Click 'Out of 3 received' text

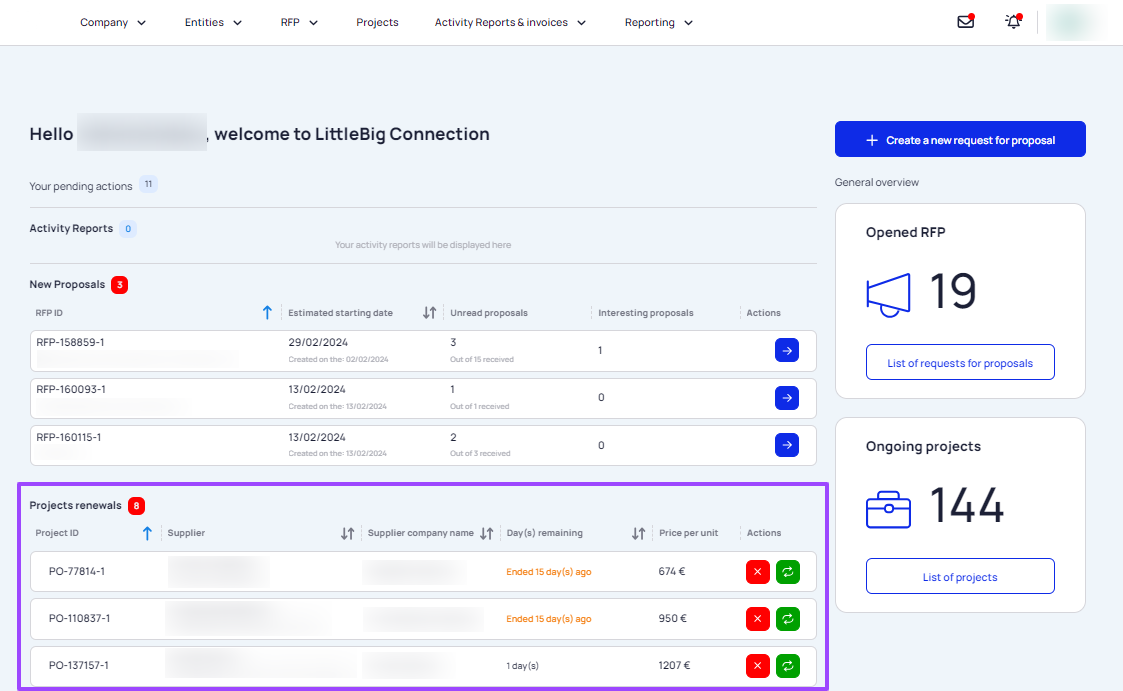481,453
